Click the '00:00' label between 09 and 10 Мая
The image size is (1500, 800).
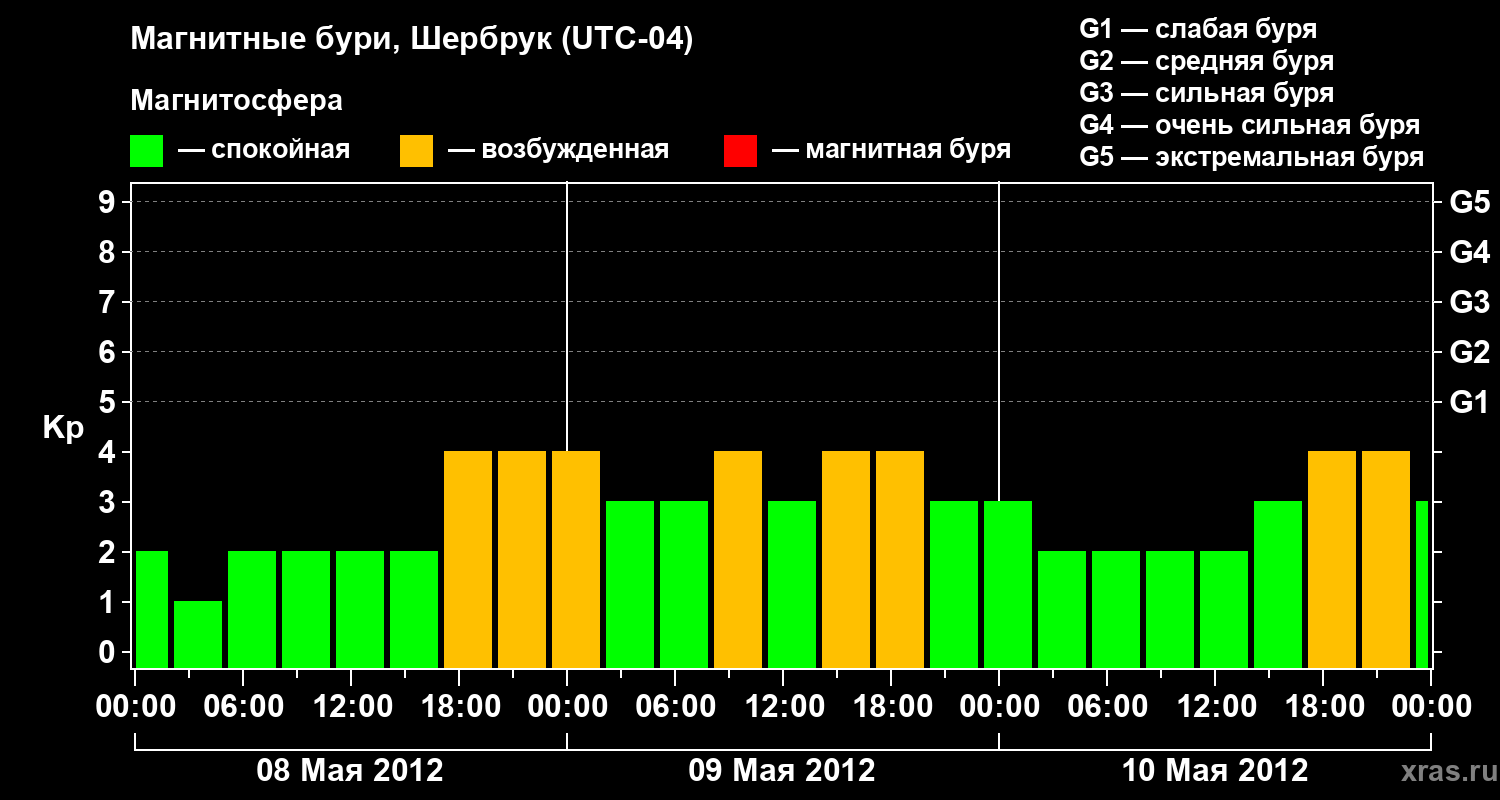click(999, 706)
